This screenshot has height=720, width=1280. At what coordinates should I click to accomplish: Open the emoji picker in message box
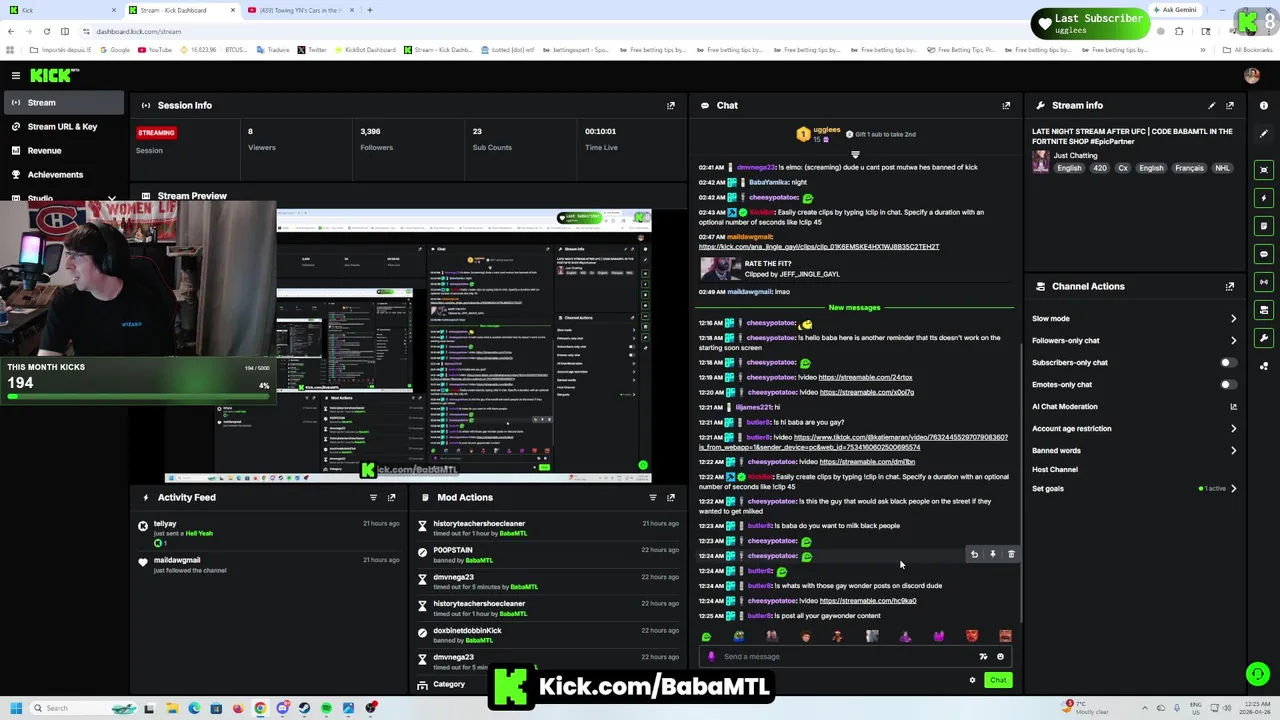[x=1000, y=657]
